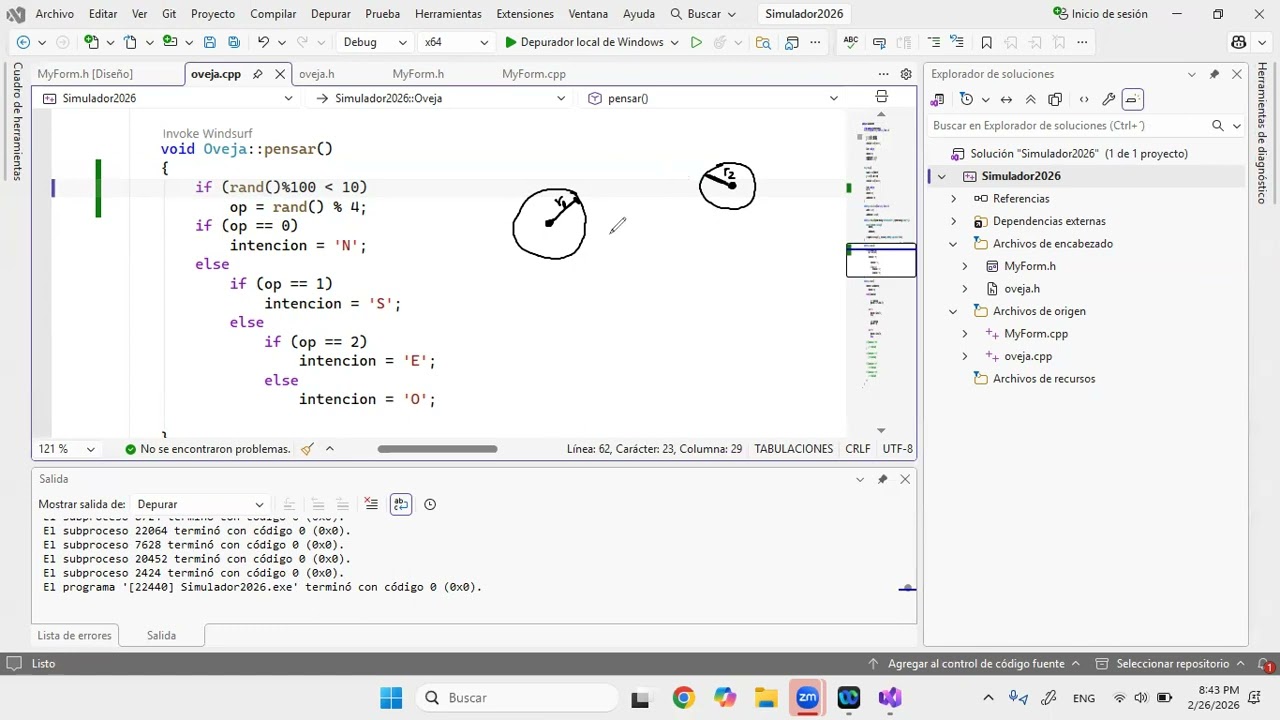Open the Debug configuration dropdown
The height and width of the screenshot is (720, 1280).
pos(375,42)
